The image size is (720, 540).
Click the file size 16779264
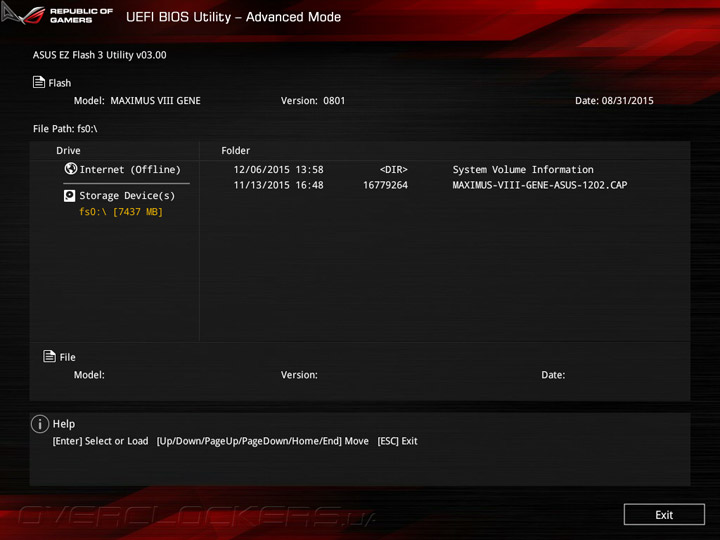click(x=385, y=185)
